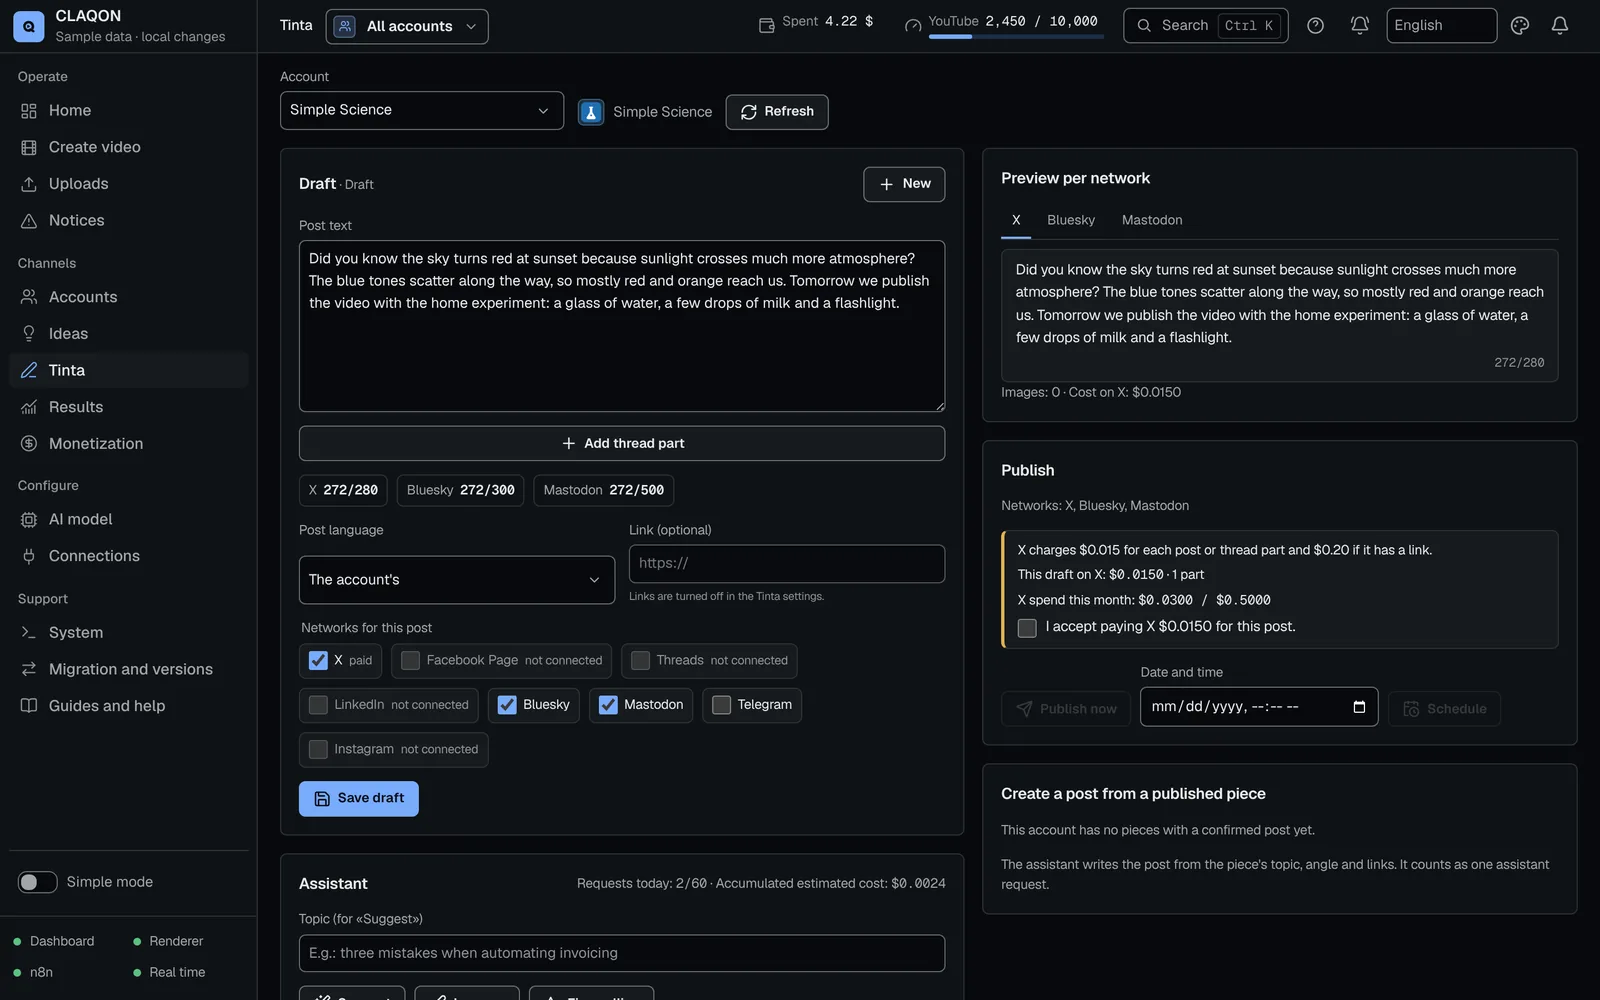
Task: Open the All accounts dropdown
Action: pyautogui.click(x=407, y=26)
